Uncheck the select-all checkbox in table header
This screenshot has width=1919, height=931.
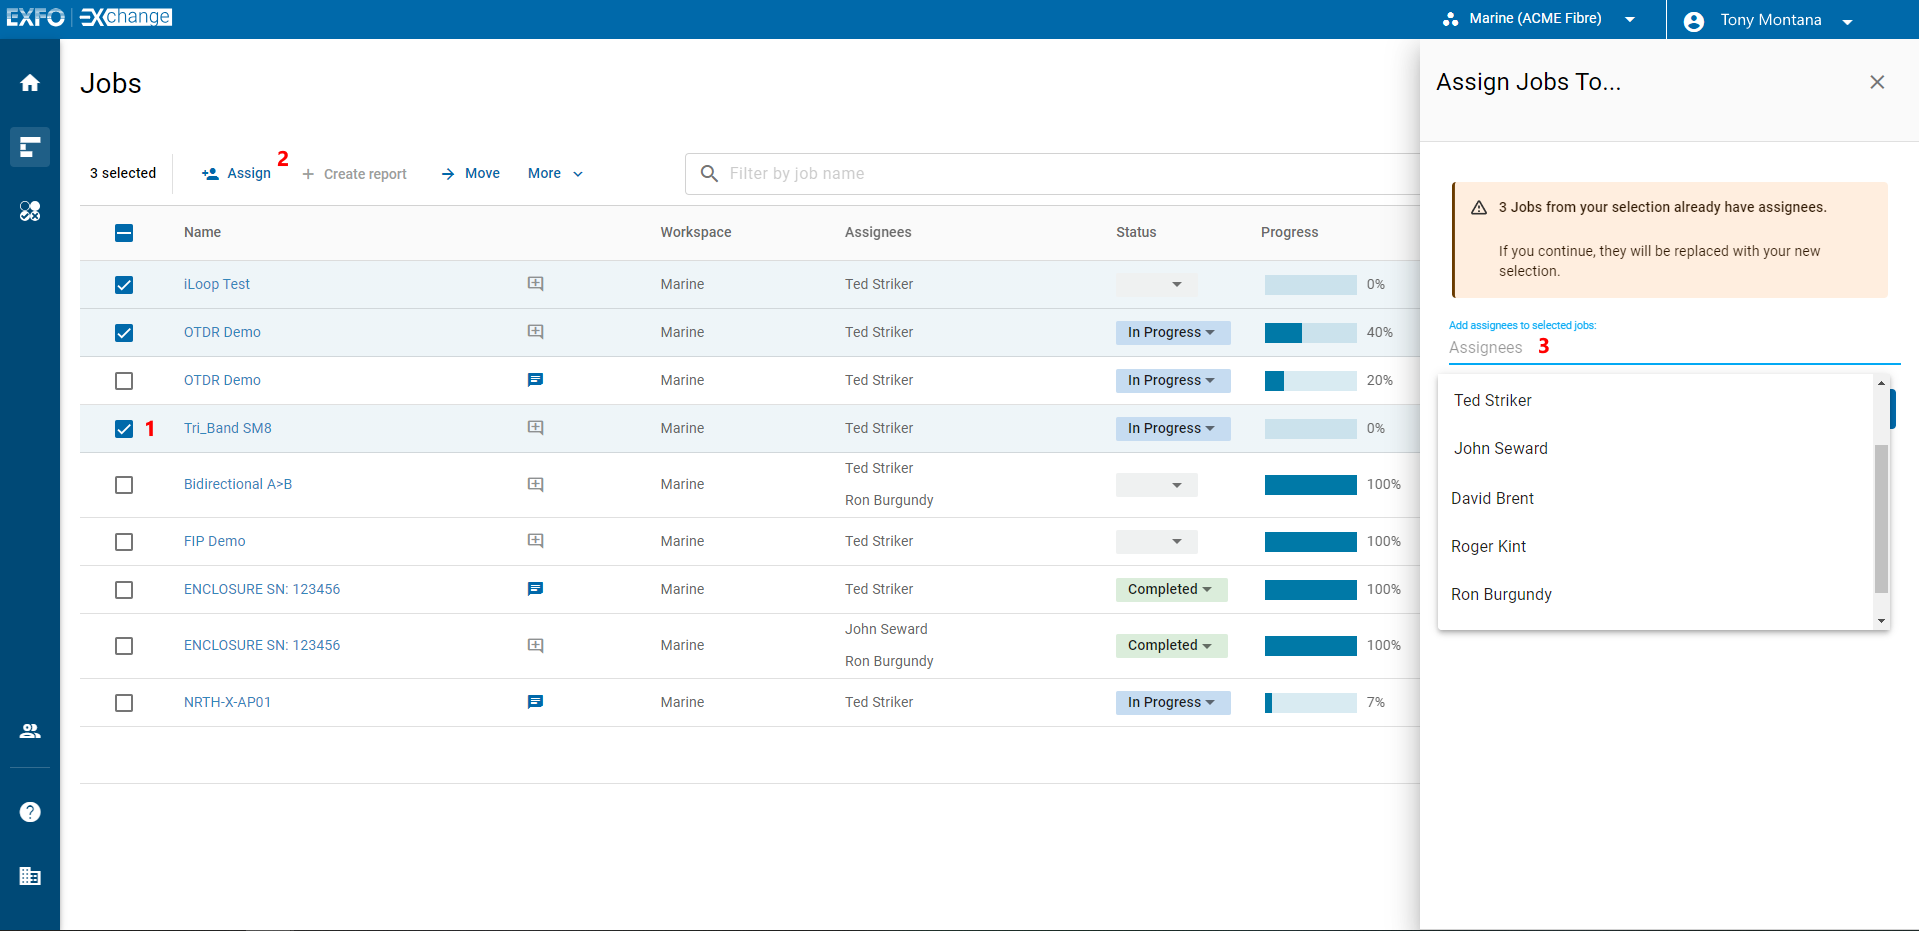click(123, 232)
